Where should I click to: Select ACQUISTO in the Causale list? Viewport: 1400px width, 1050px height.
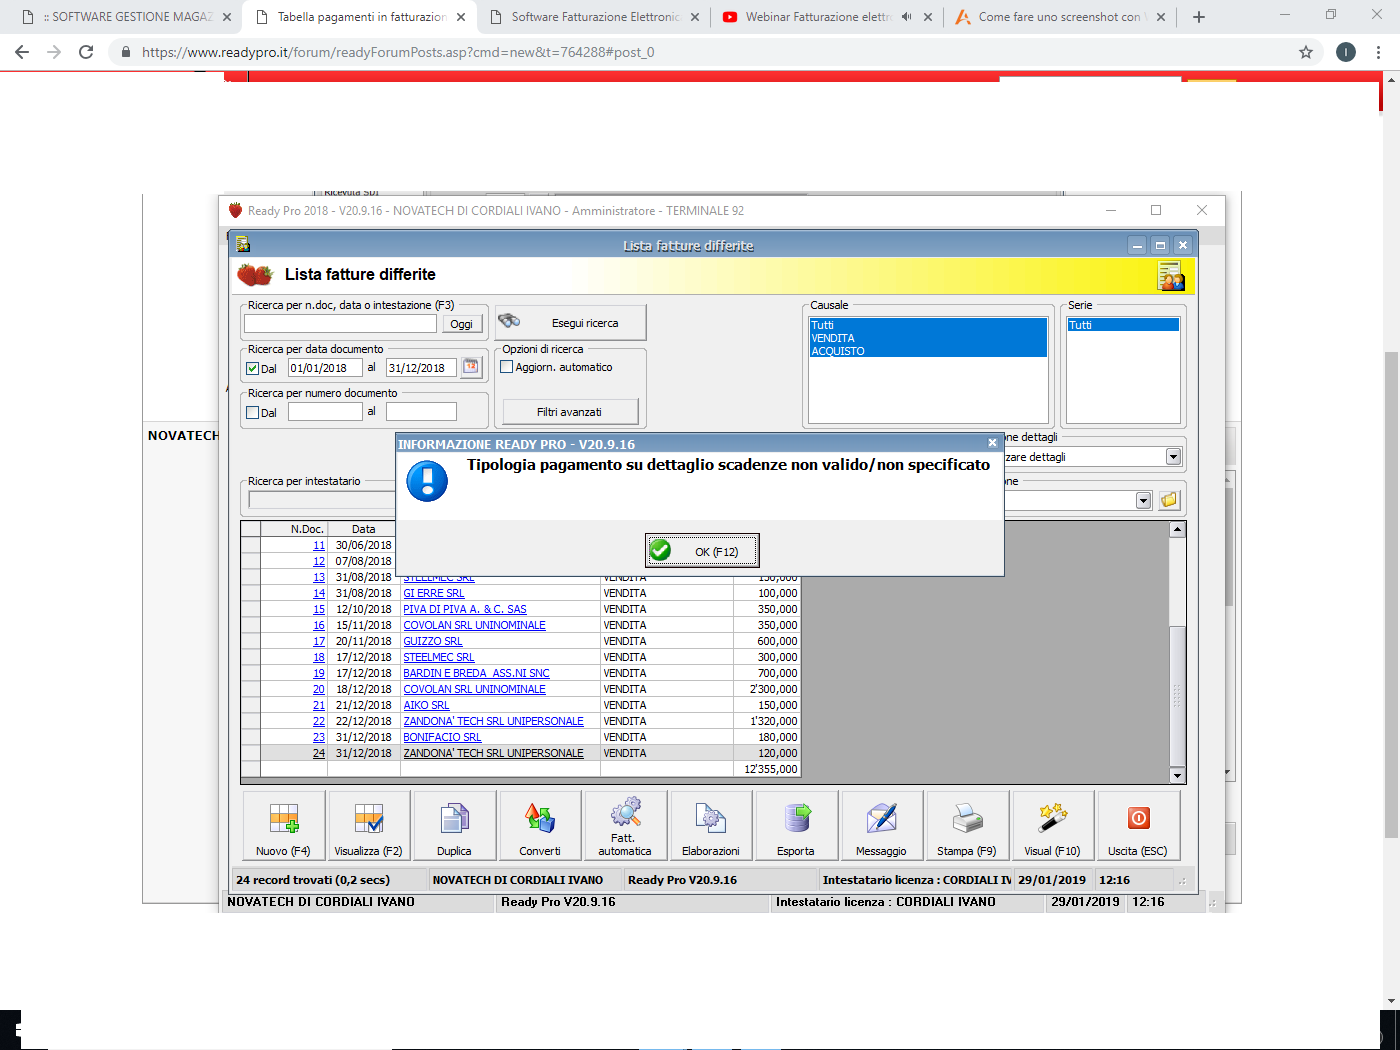(x=928, y=351)
